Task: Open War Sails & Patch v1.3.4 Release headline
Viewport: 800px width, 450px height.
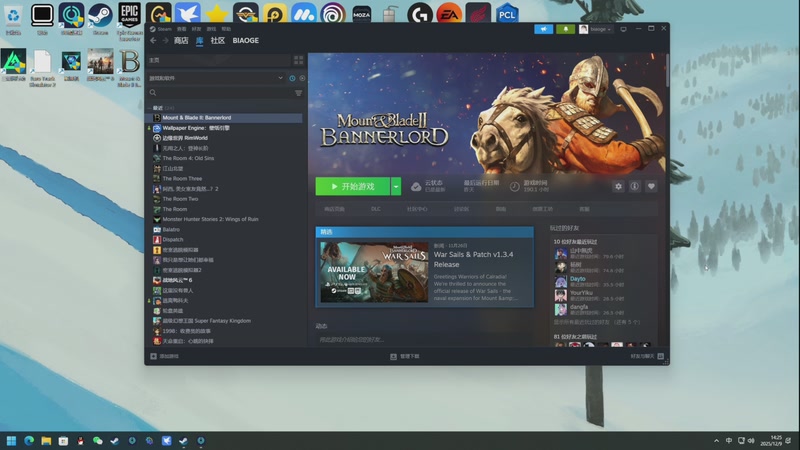Action: (x=473, y=259)
